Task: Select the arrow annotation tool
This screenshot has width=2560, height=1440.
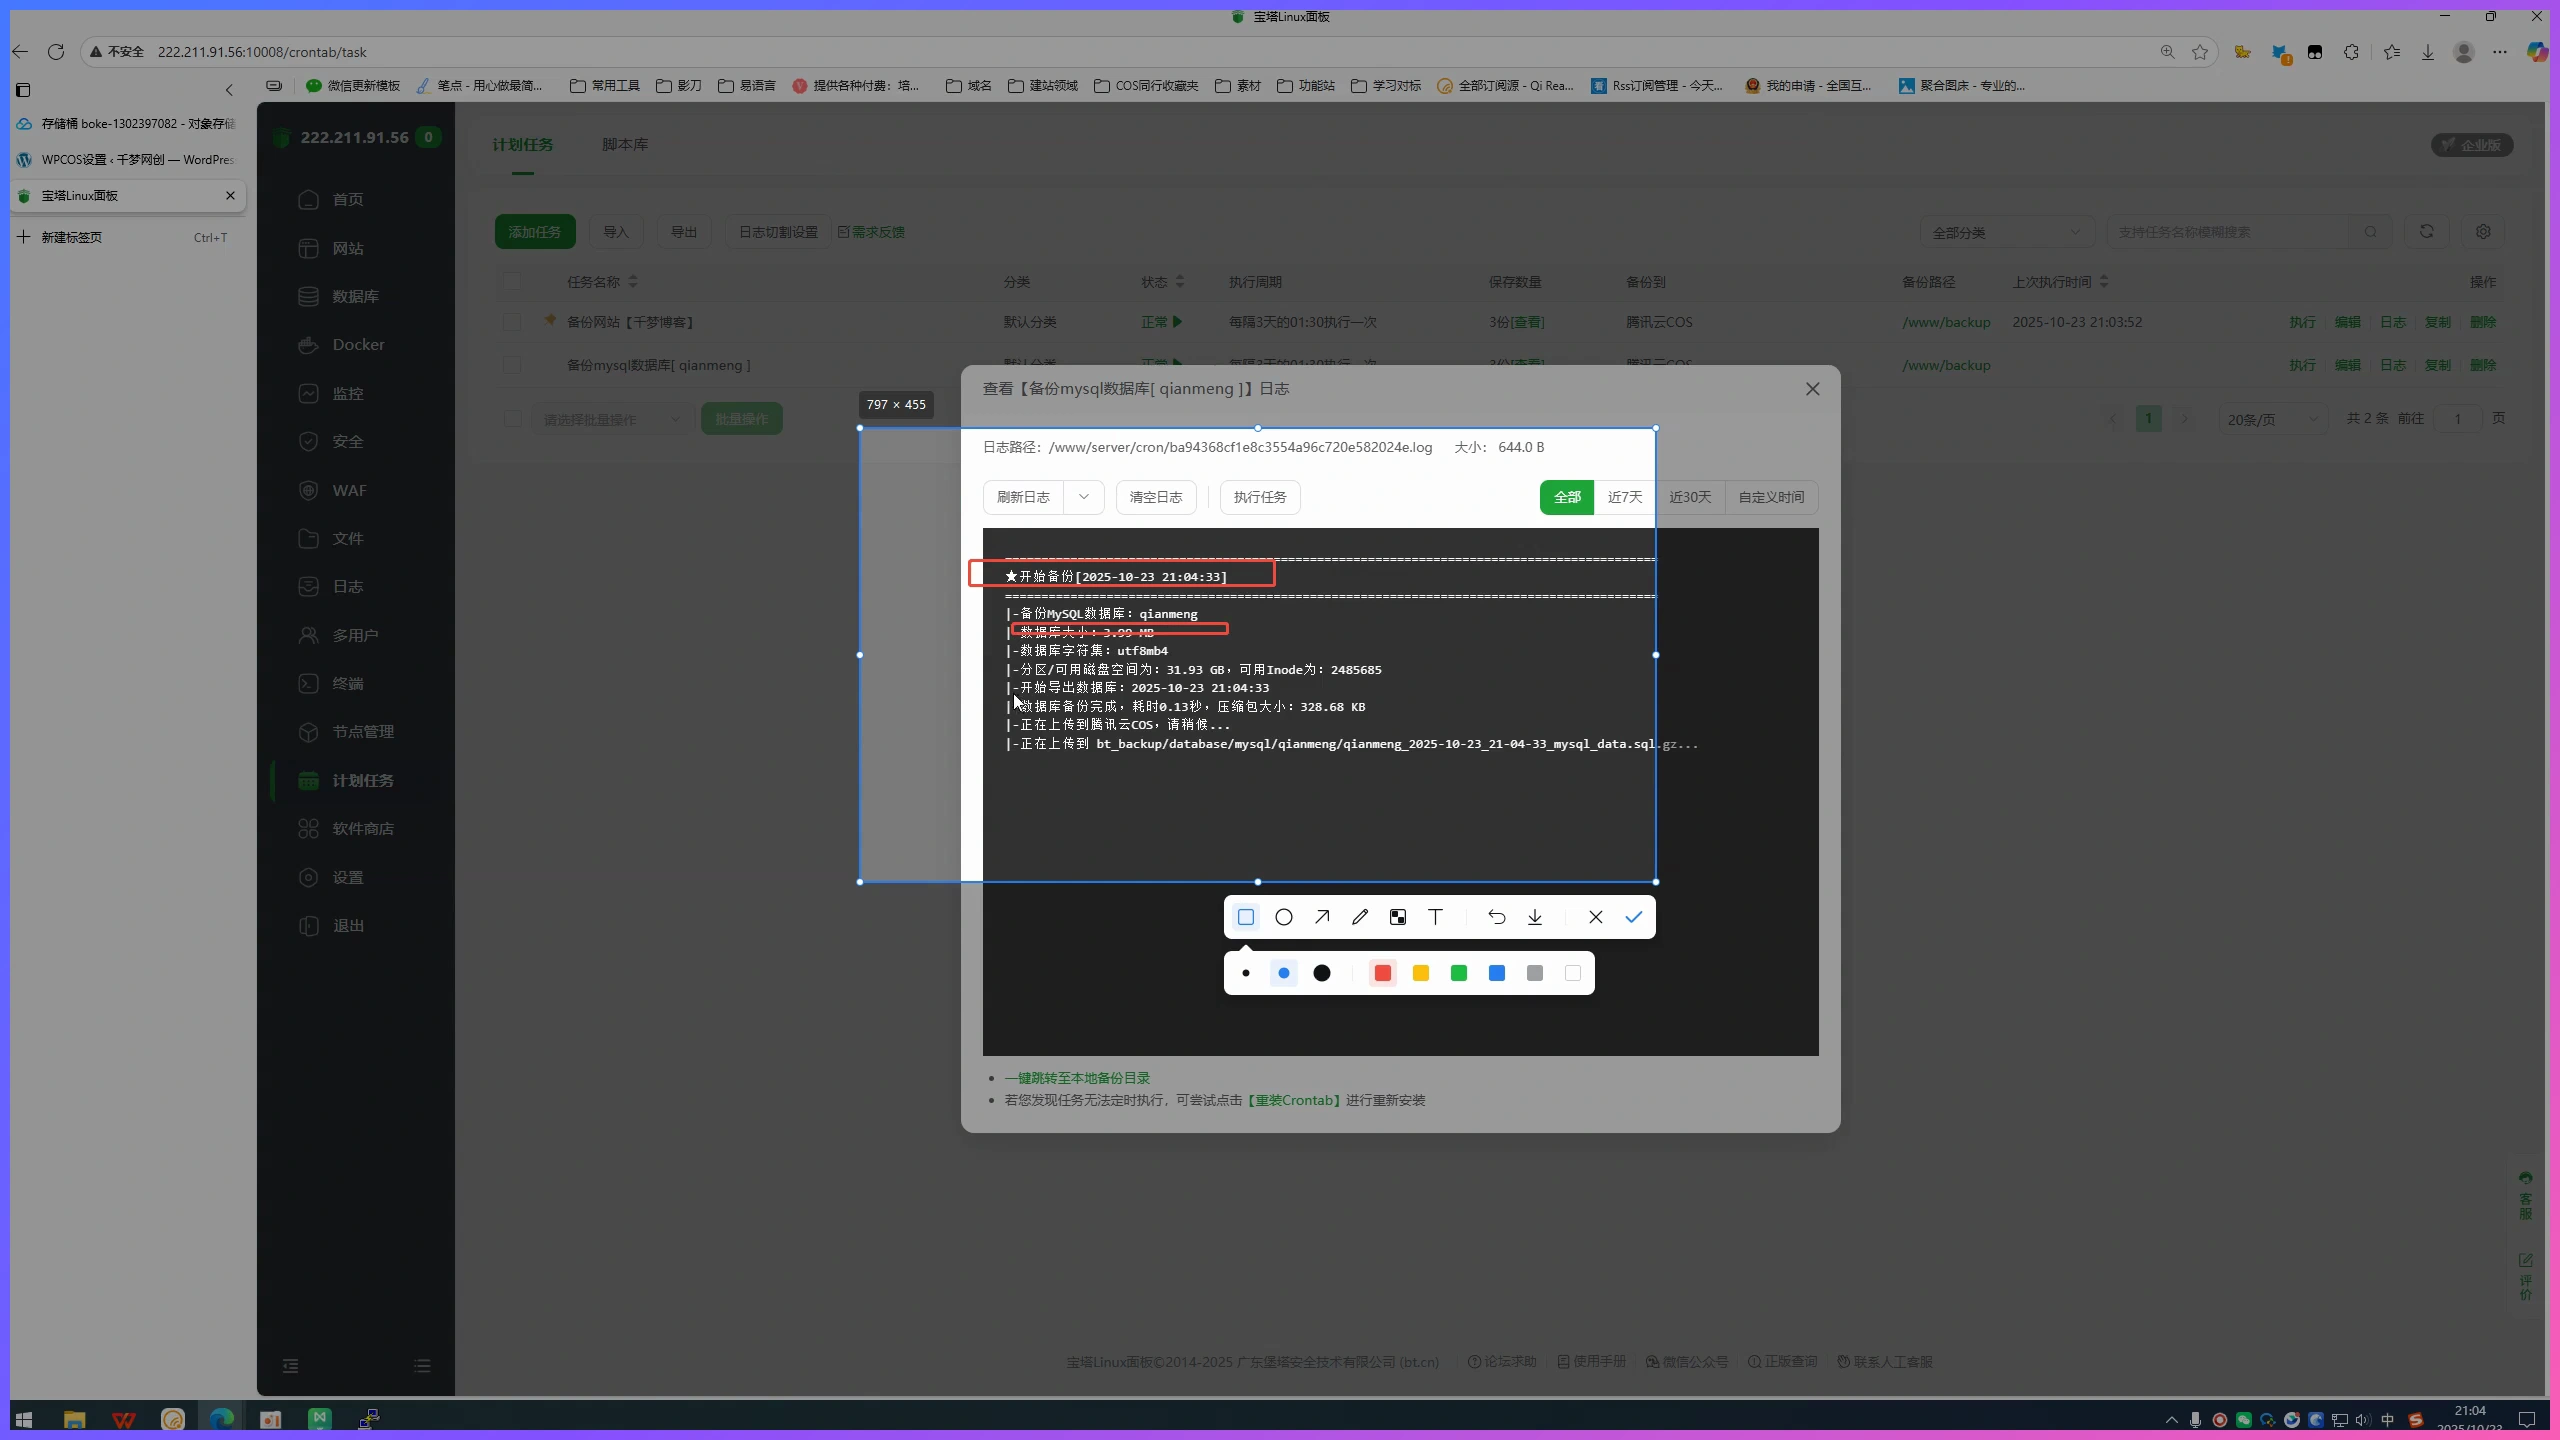Action: pos(1322,917)
